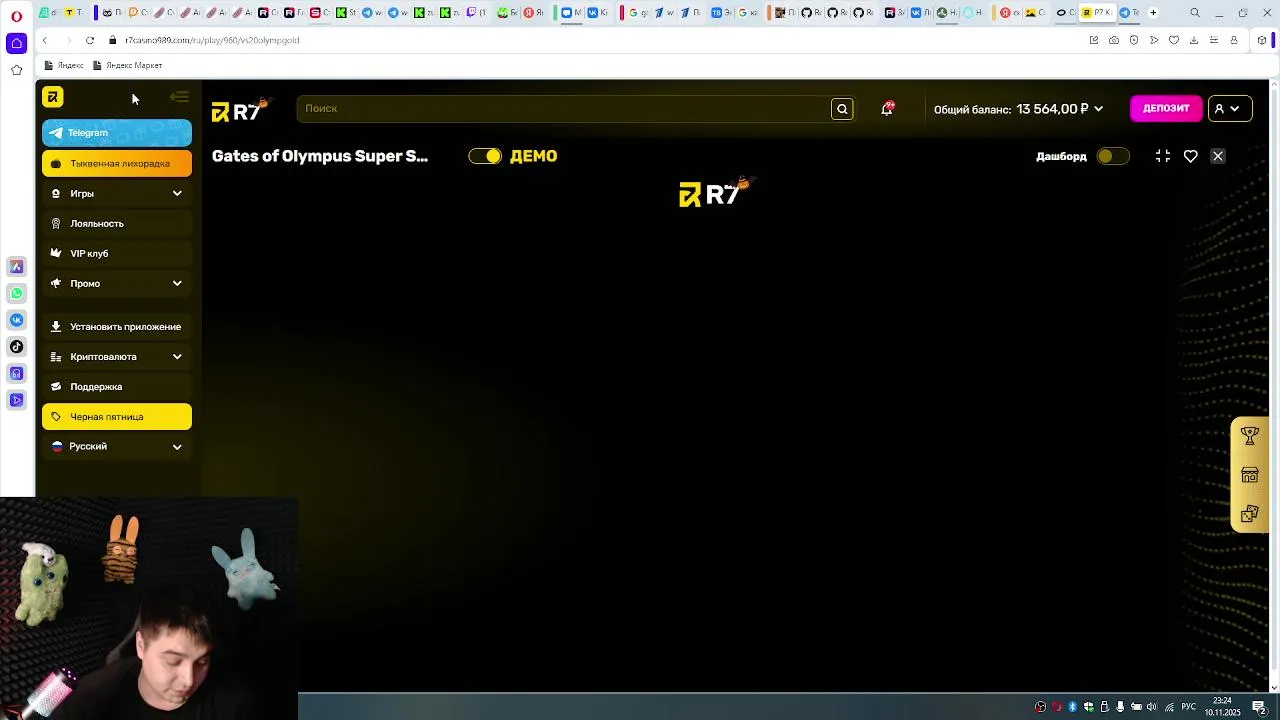Click the R7 logo in the header
Screen dimensions: 1280x720
click(x=240, y=109)
